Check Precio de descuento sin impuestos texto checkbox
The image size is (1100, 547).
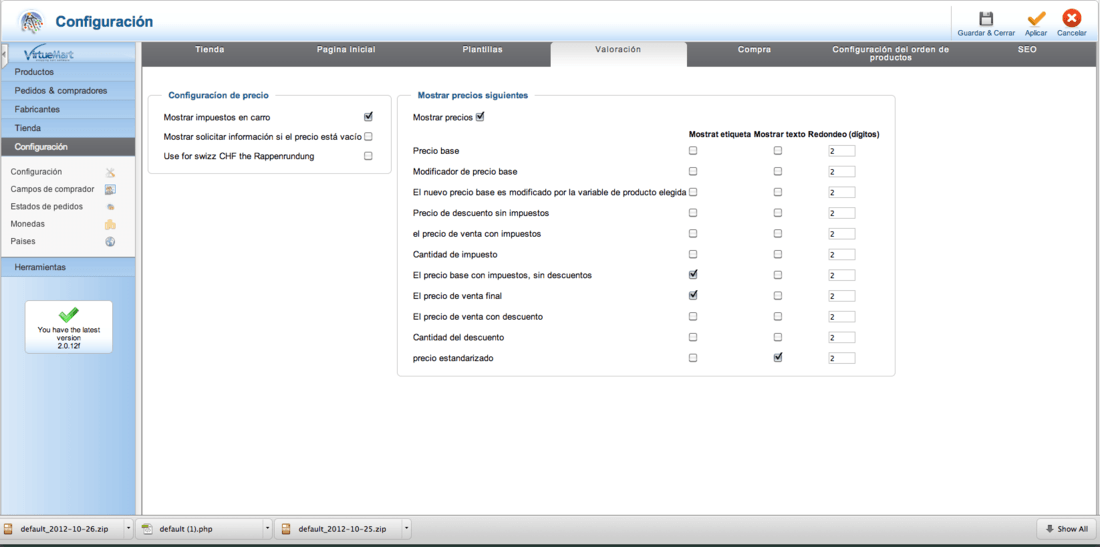(x=777, y=212)
